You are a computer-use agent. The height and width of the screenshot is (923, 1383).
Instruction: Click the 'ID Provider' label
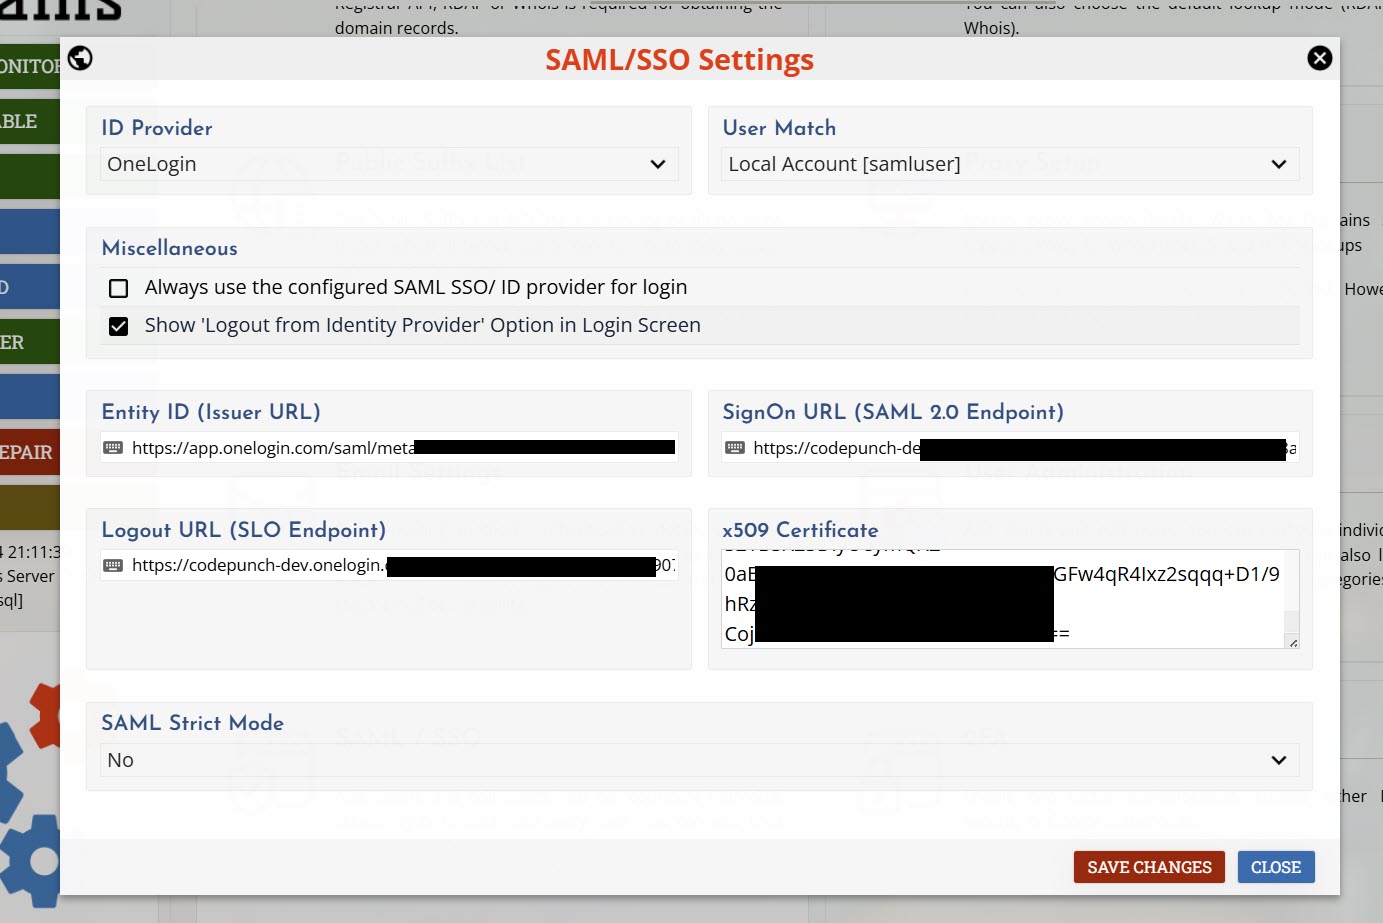click(157, 128)
